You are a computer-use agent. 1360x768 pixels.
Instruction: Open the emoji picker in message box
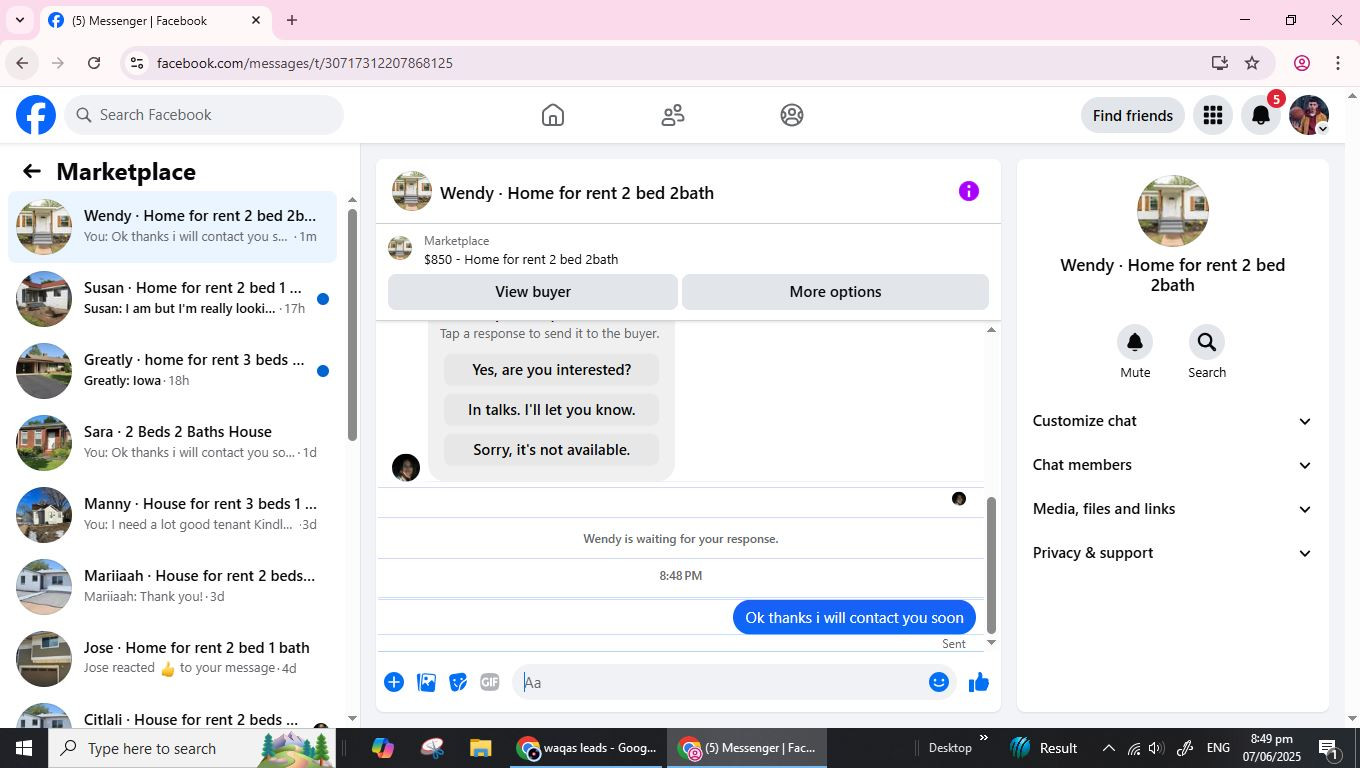tap(938, 682)
